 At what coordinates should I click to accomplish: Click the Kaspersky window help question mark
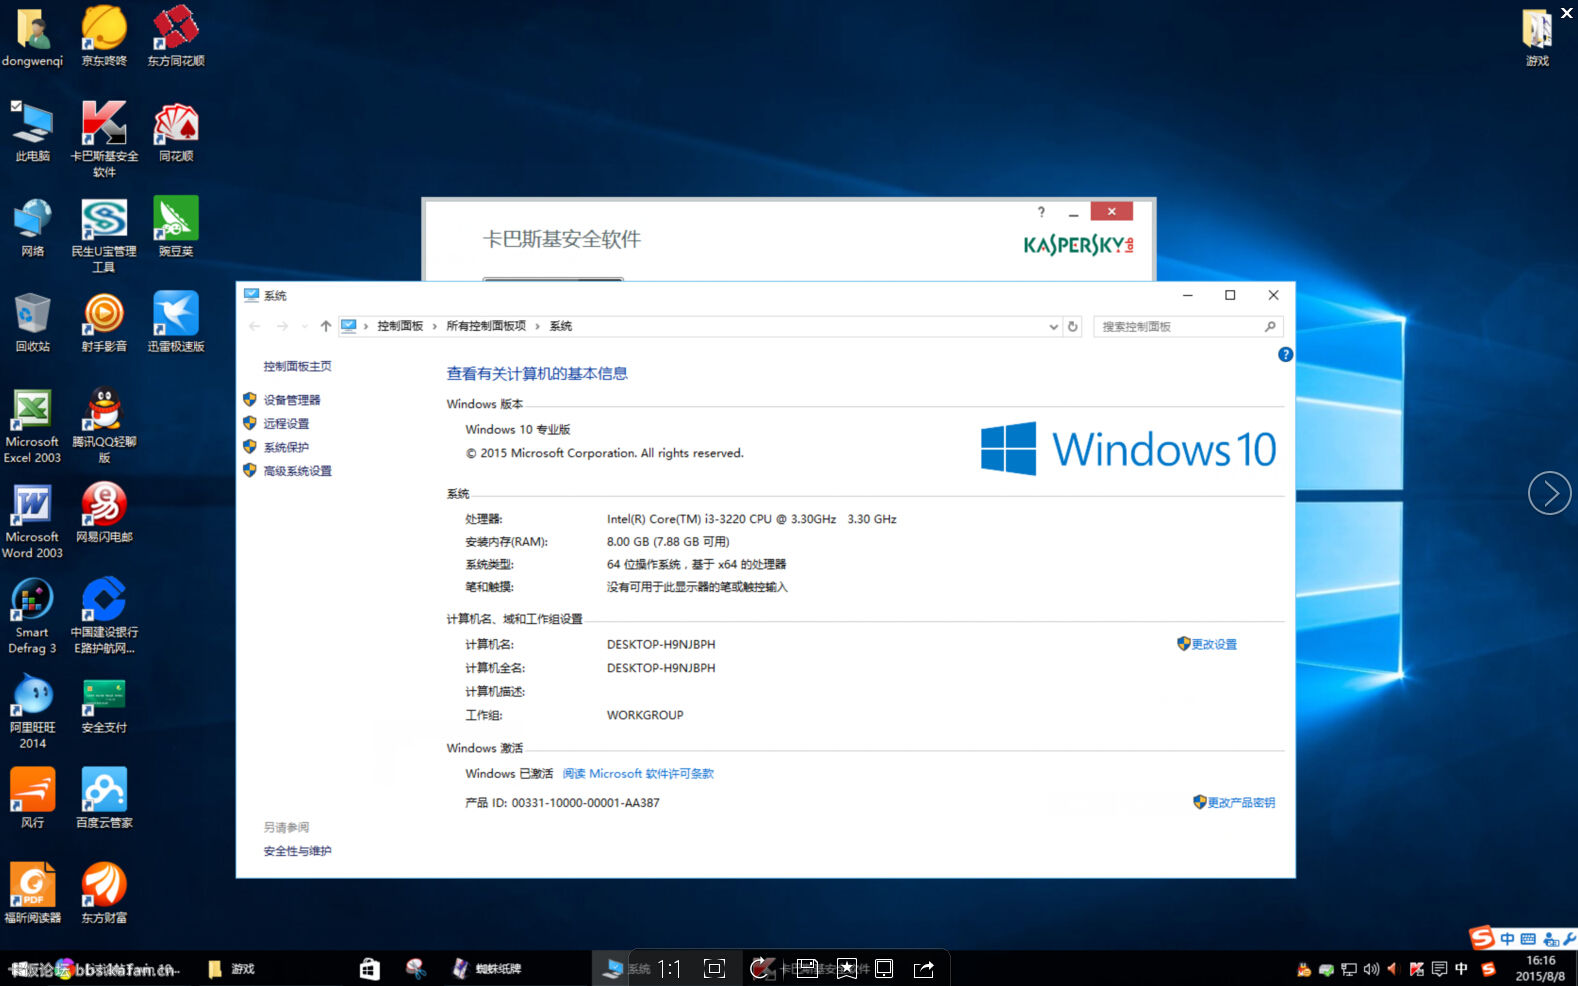1041,212
